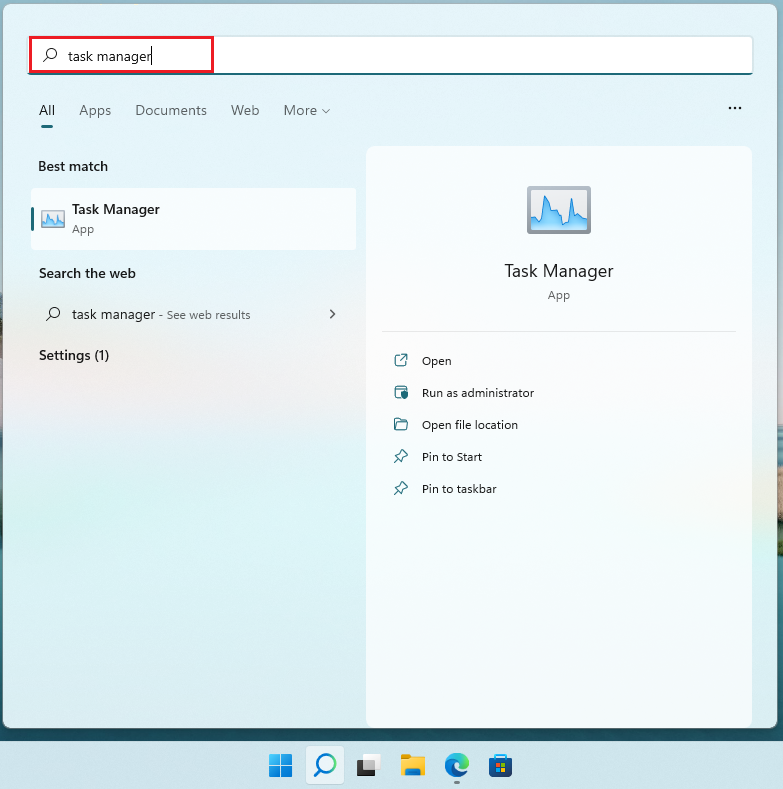The image size is (783, 789).
Task: Select the All filter tab
Action: 47,110
